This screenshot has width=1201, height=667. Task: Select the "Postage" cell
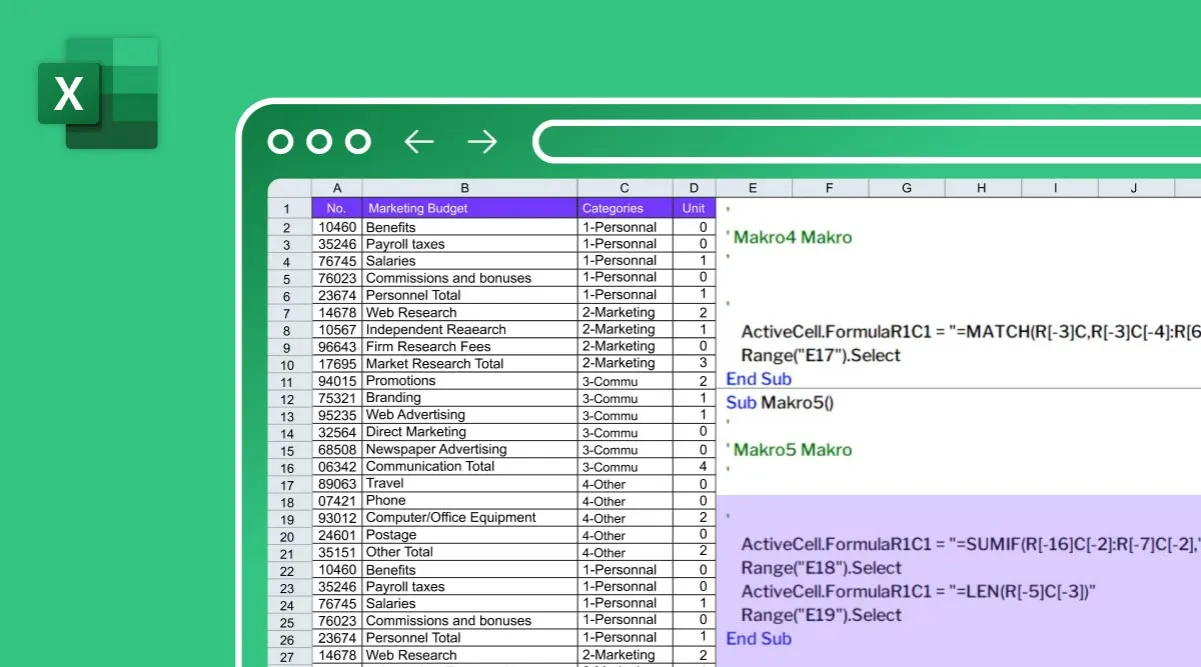[x=470, y=534]
